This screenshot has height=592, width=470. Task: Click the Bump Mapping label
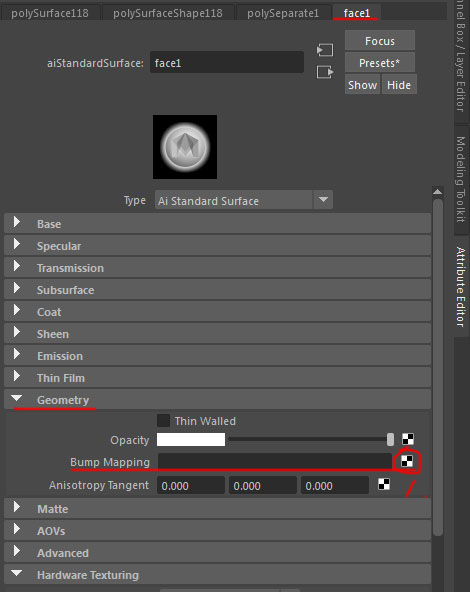pyautogui.click(x=110, y=462)
